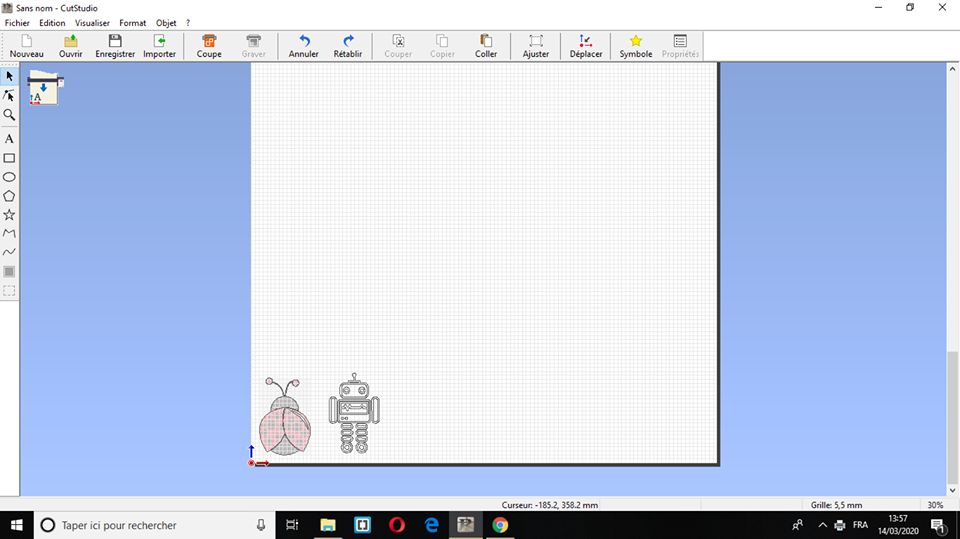Open the Fichier menu
The width and height of the screenshot is (960, 539).
coord(17,23)
